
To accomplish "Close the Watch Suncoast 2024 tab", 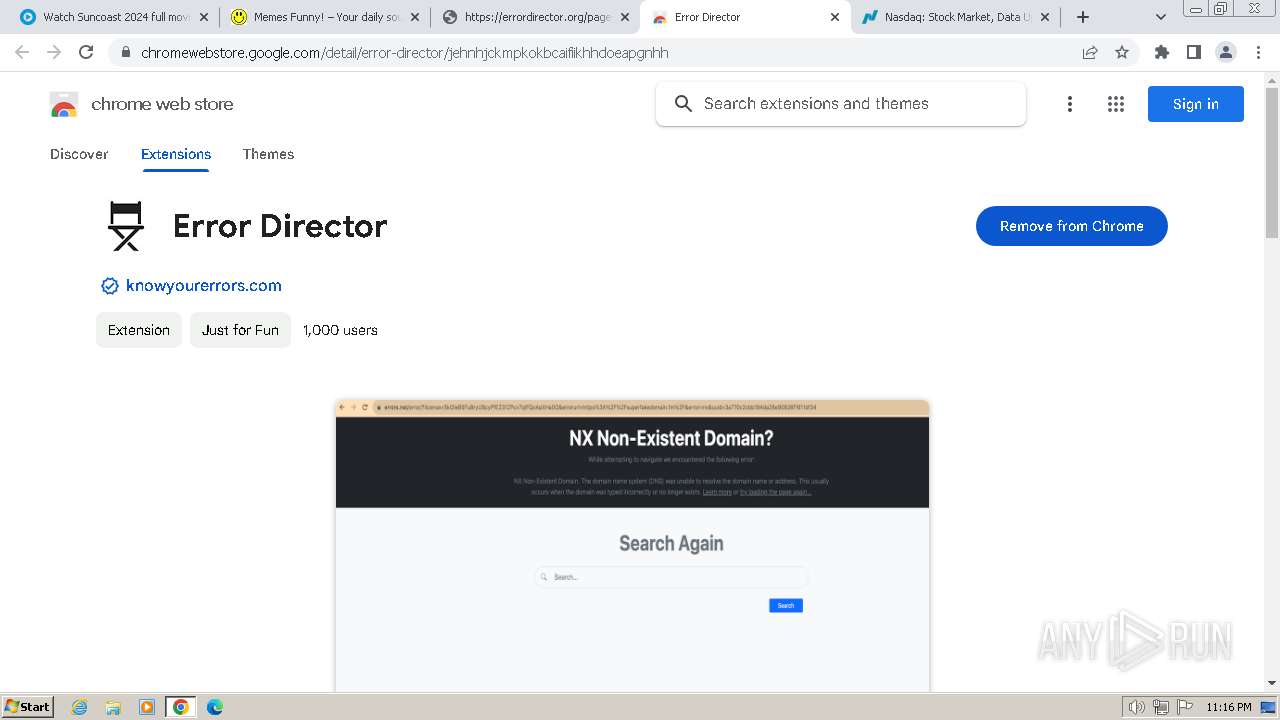I will pos(204,17).
